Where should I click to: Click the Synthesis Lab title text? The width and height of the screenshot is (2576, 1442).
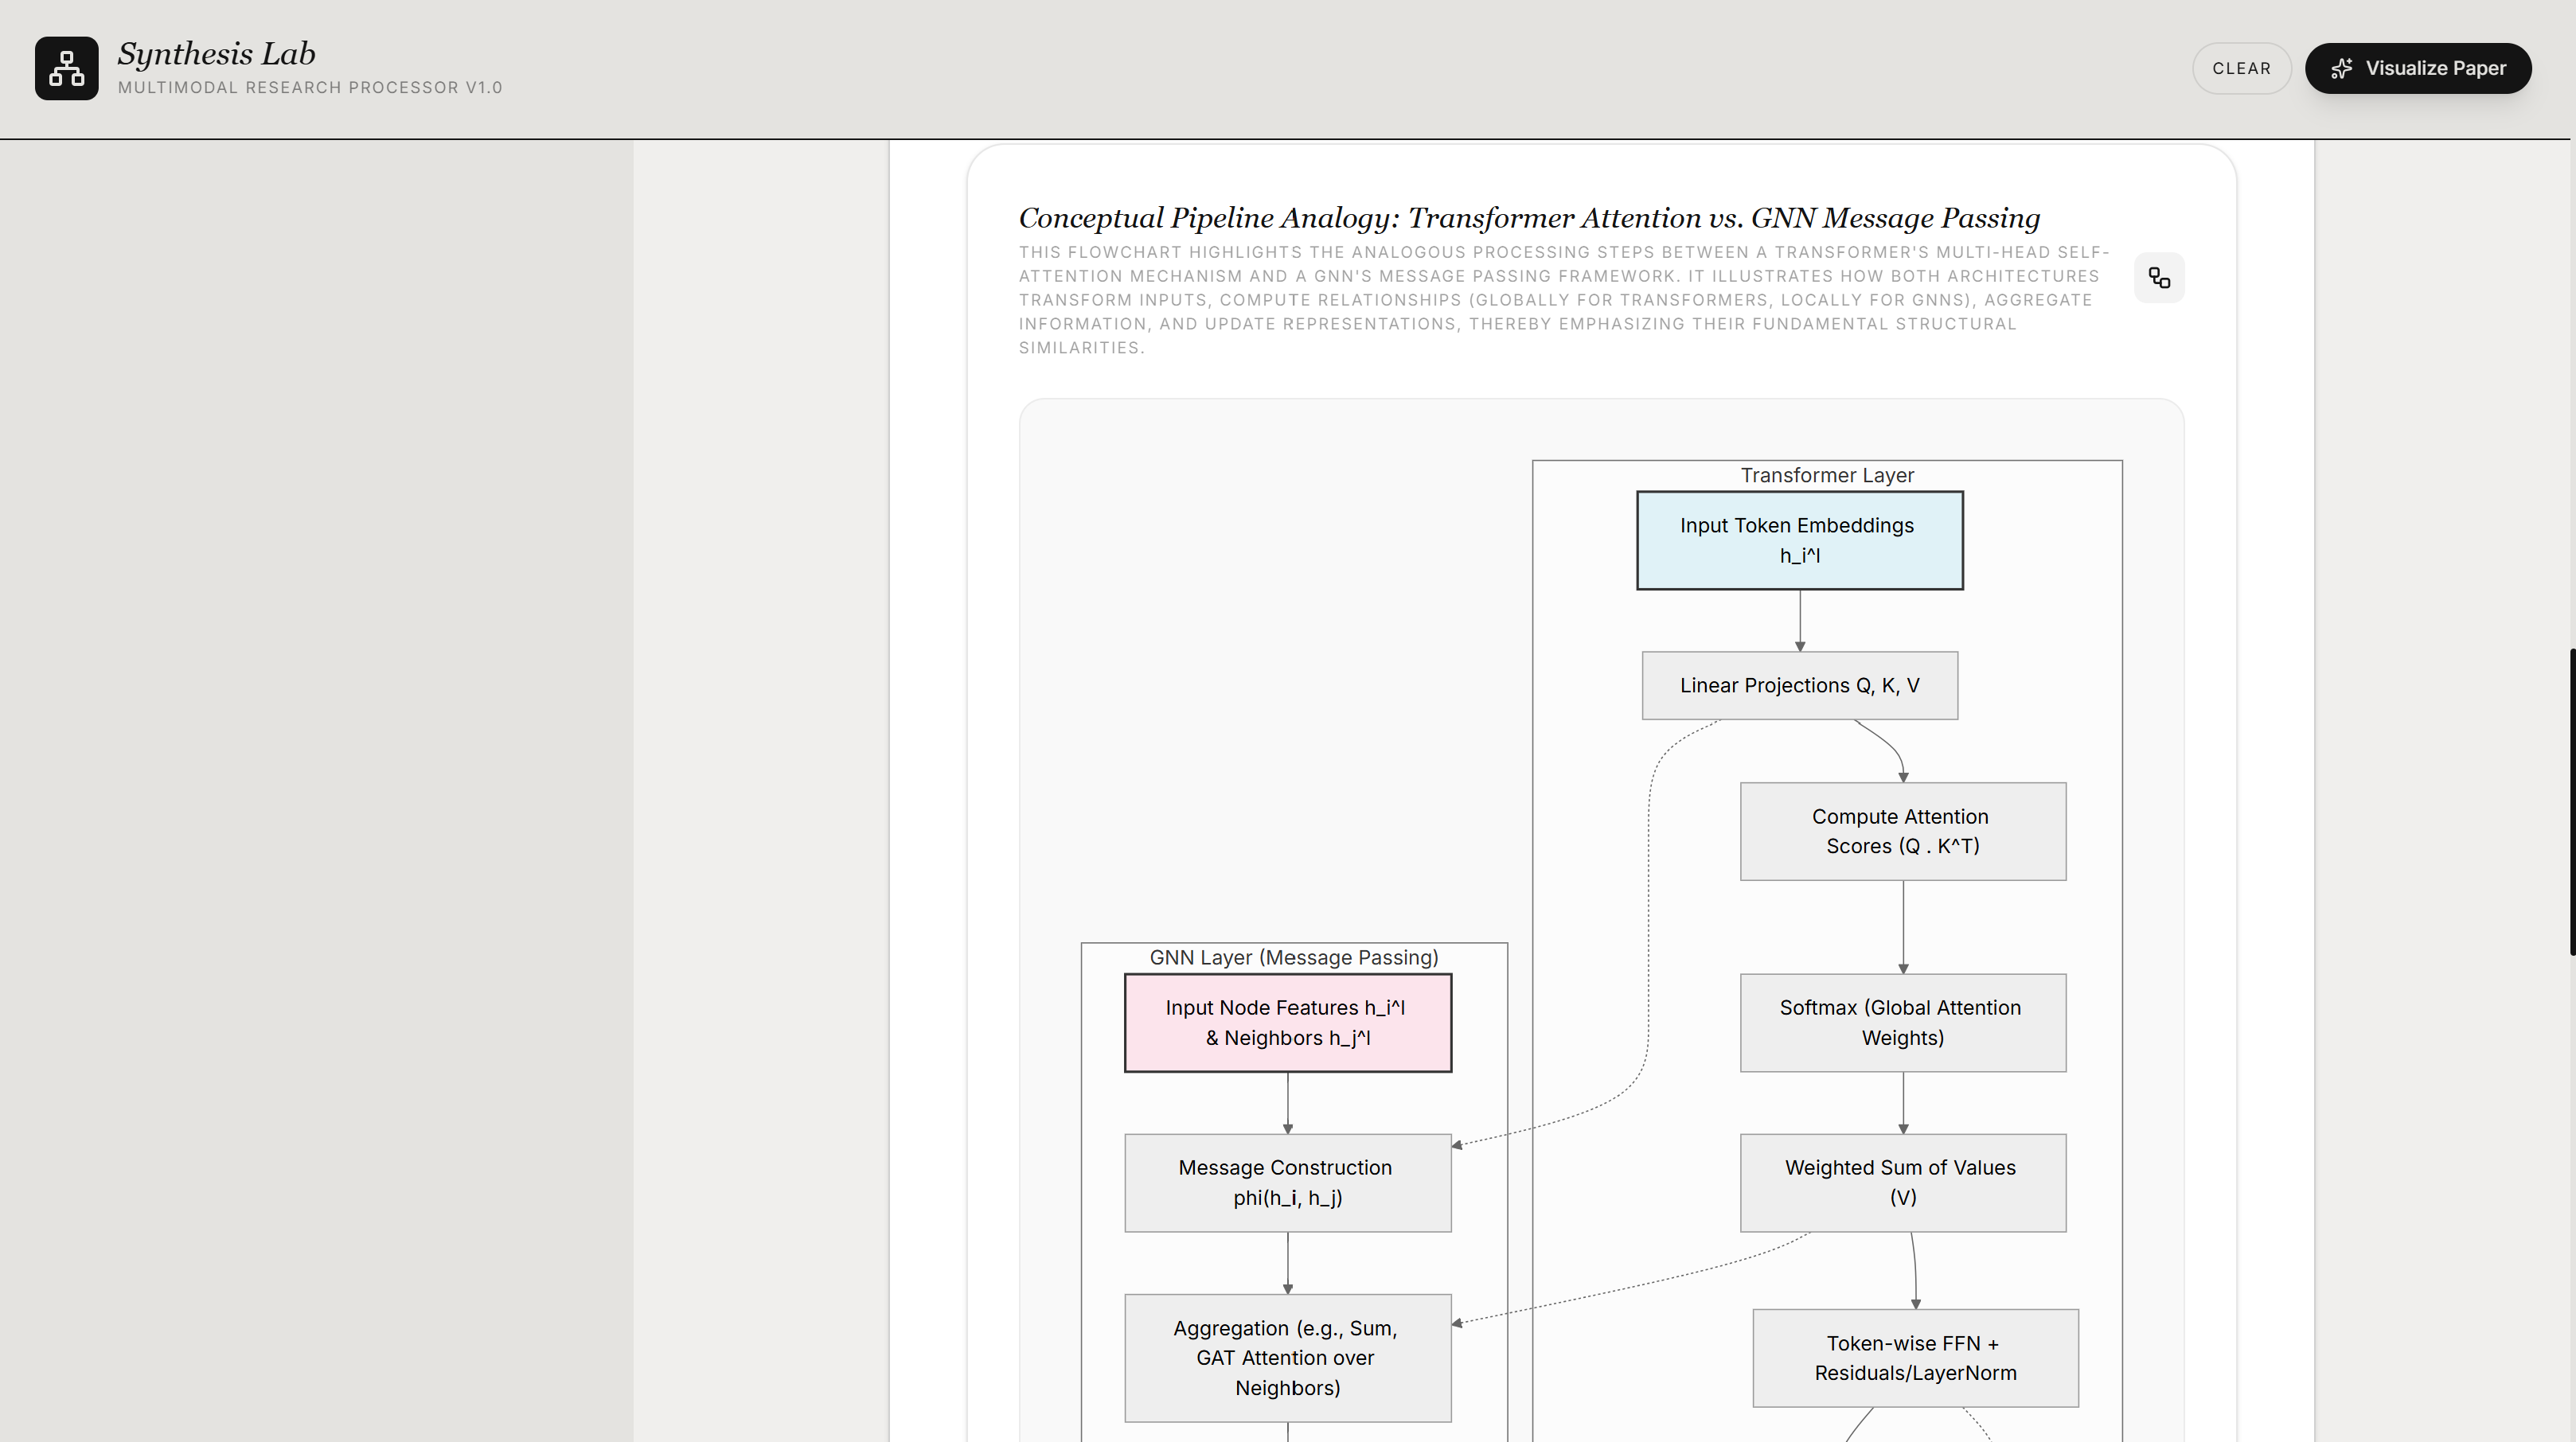tap(216, 54)
